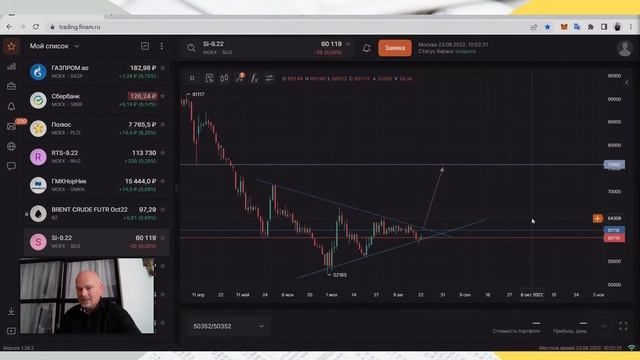The height and width of the screenshot is (360, 640).
Task: Open the favorites star sidebar tab
Action: 11,47
